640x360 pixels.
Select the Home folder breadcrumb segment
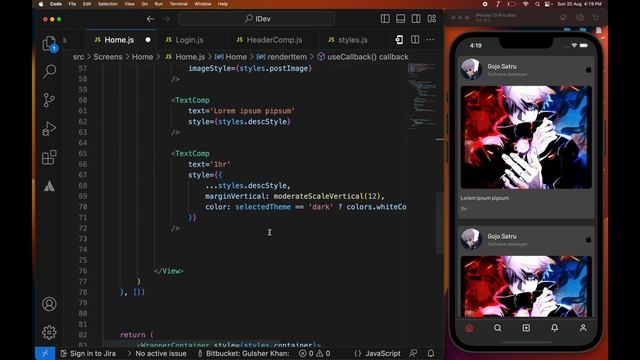coord(142,57)
